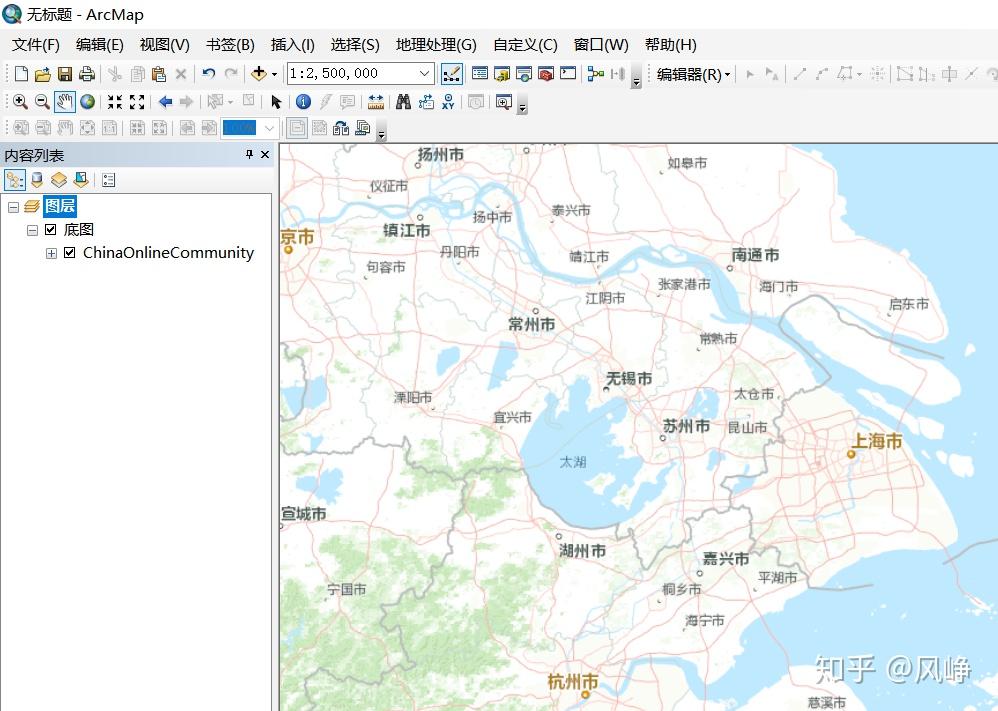Click the Add Data button
Screen dimensions: 998x711
258,74
